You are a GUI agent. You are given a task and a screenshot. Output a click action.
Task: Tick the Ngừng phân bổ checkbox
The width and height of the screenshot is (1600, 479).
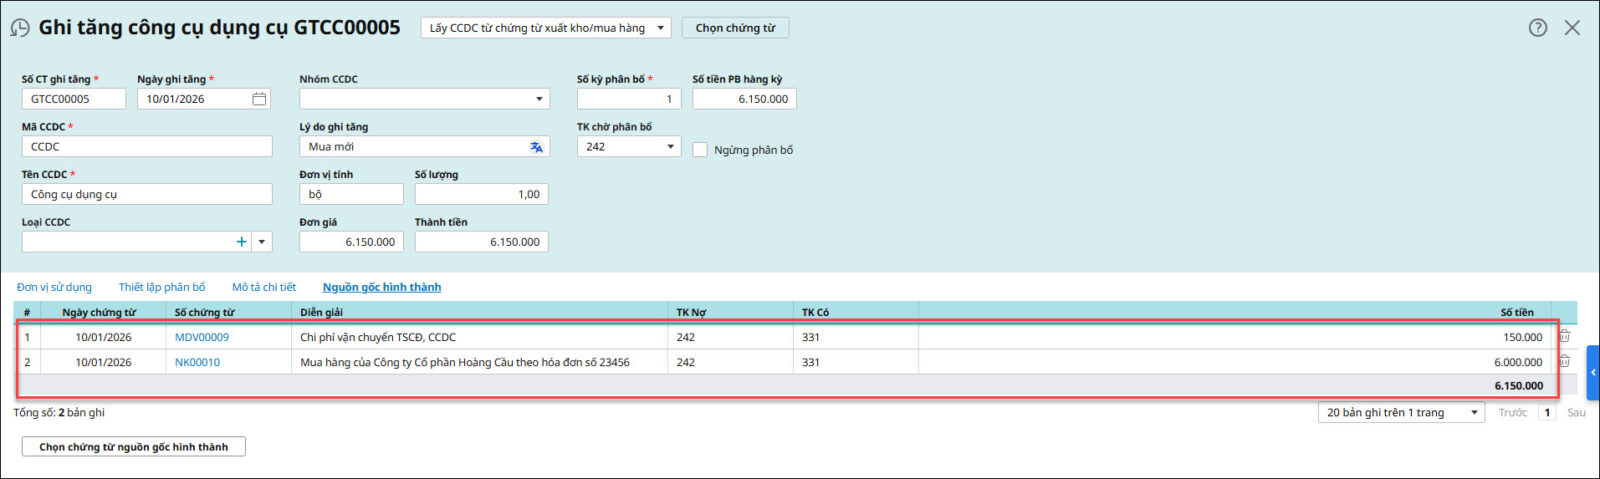(x=700, y=150)
